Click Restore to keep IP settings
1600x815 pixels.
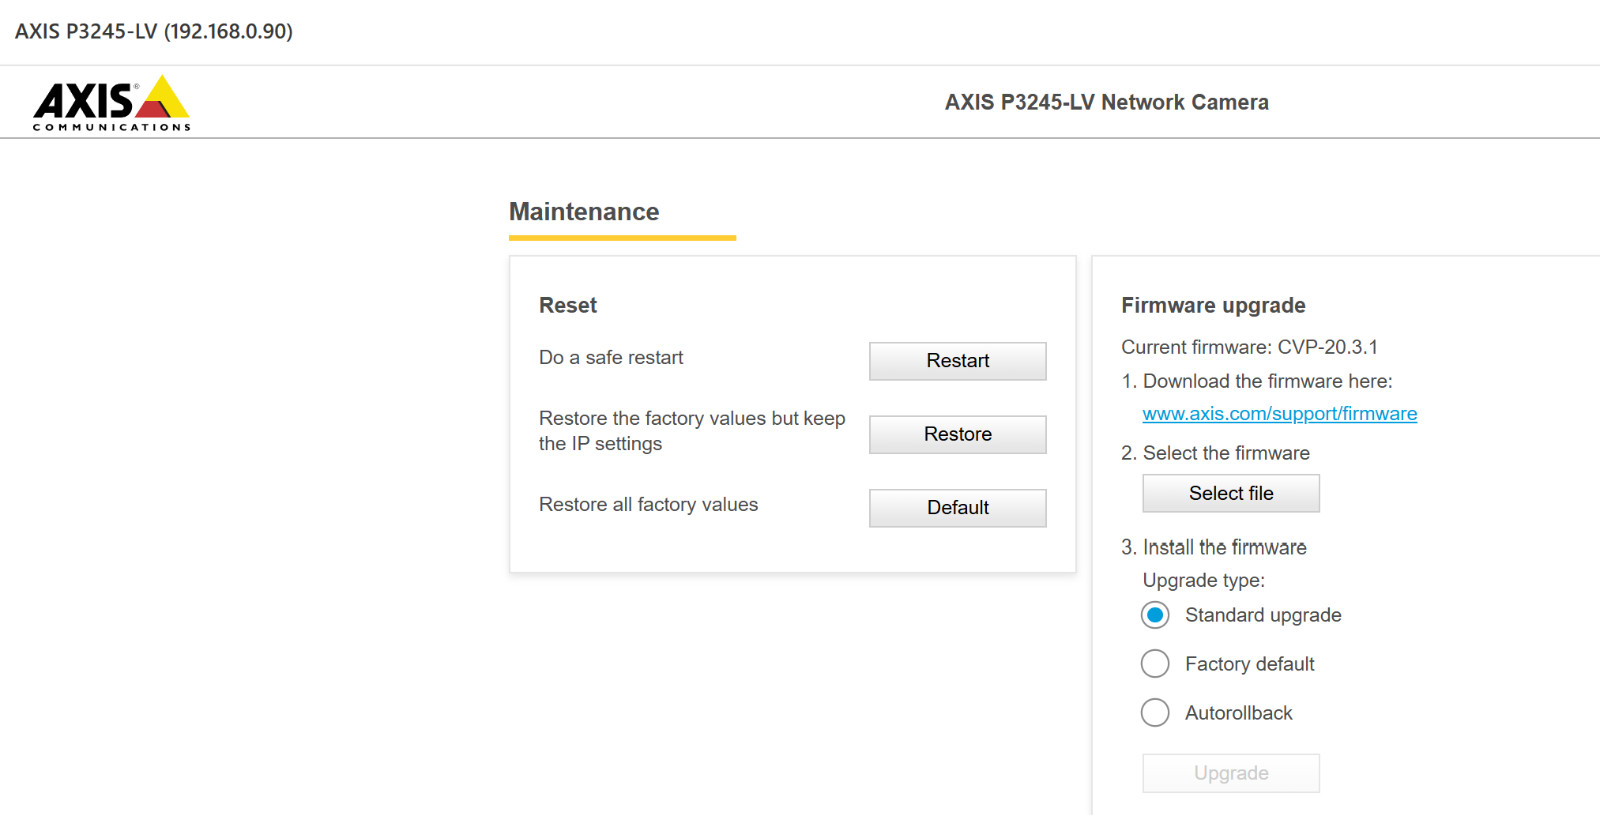tap(957, 434)
